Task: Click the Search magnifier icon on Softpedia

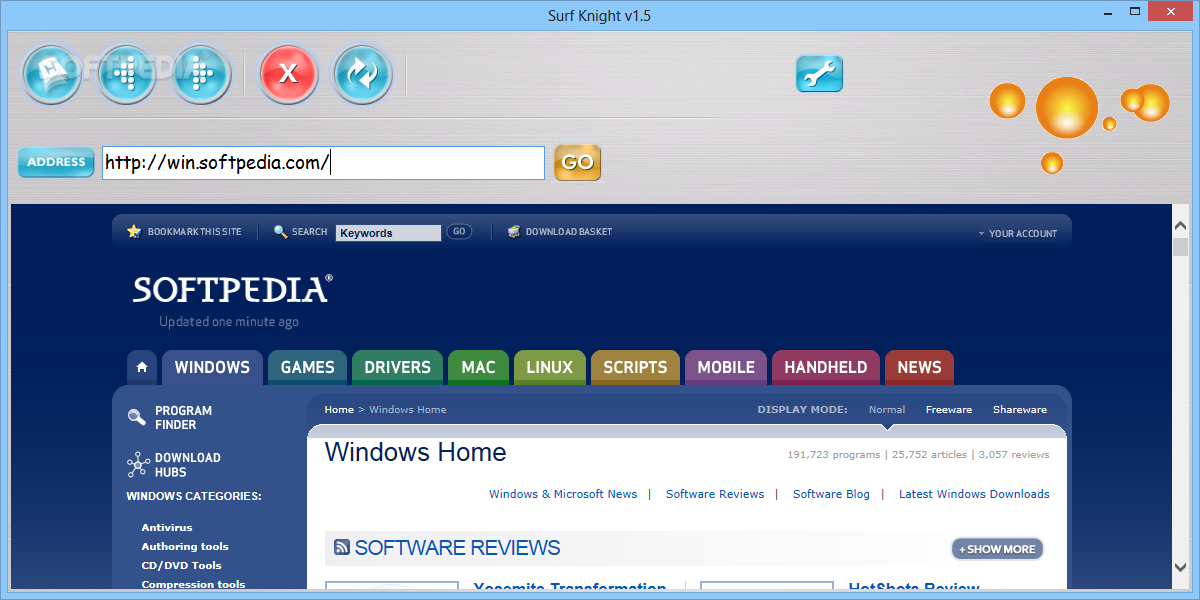Action: pos(281,231)
